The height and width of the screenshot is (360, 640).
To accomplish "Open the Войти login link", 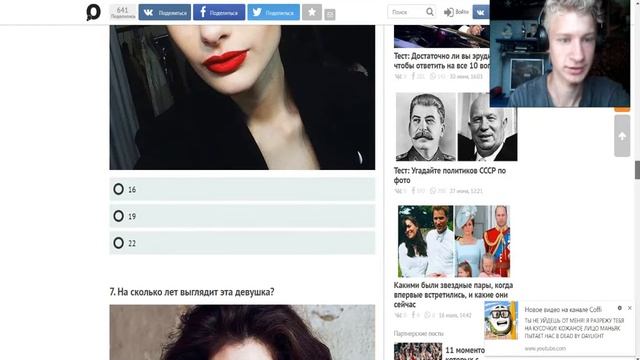I will 456,12.
